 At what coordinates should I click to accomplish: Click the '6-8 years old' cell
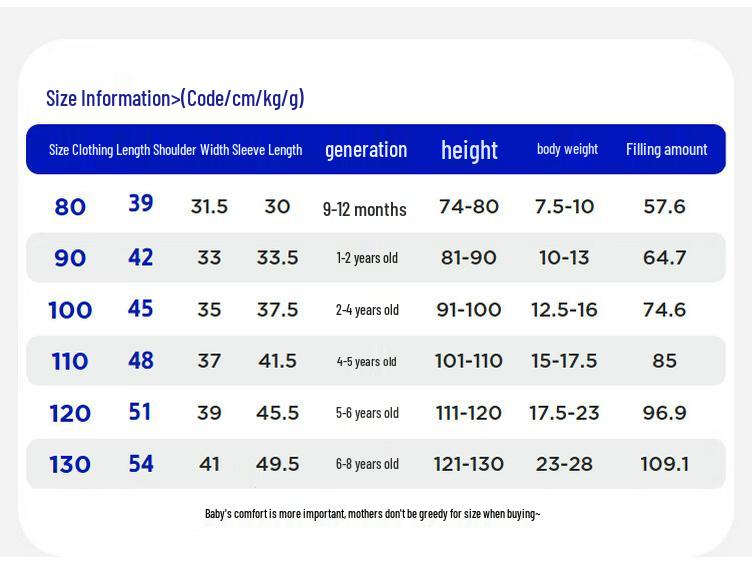coord(367,464)
